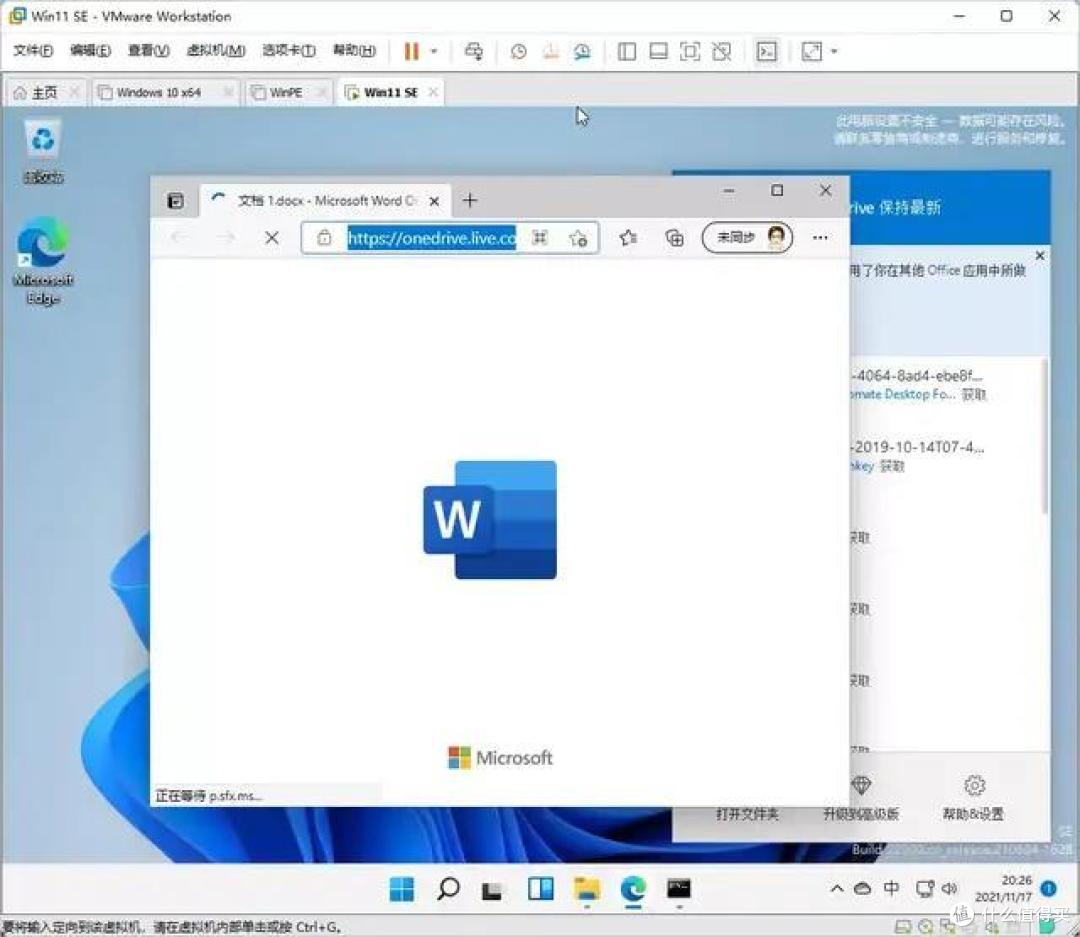Revert to snapshot via the toolbar icon
The image size is (1080, 937).
click(550, 52)
